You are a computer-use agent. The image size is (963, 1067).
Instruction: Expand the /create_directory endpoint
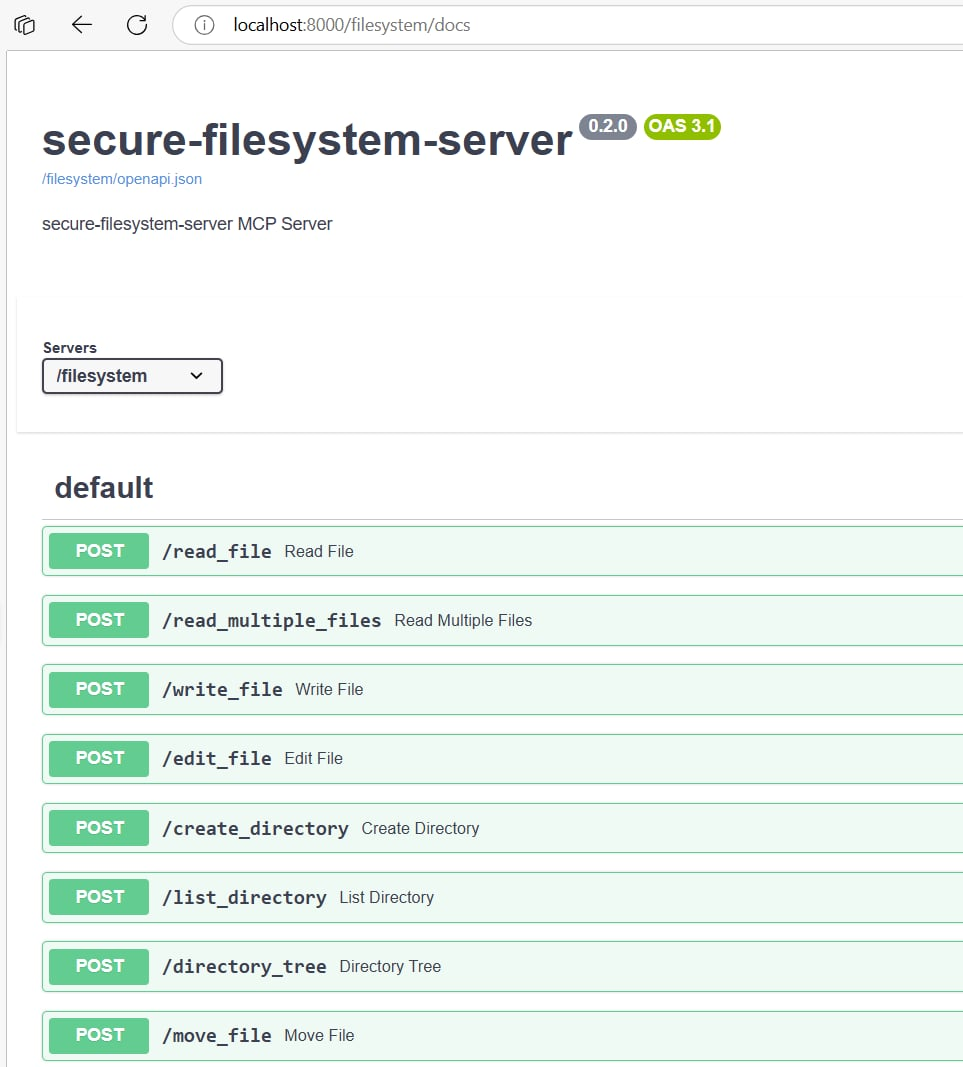point(500,828)
